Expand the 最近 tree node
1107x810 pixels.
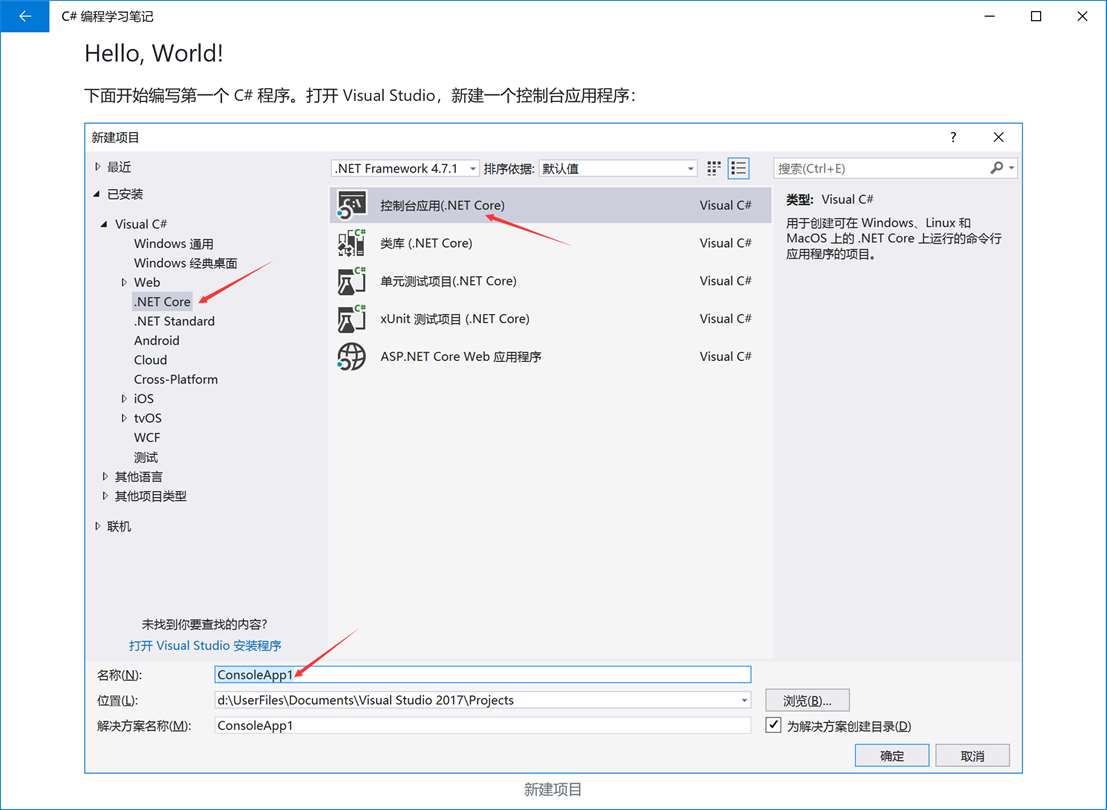click(97, 167)
